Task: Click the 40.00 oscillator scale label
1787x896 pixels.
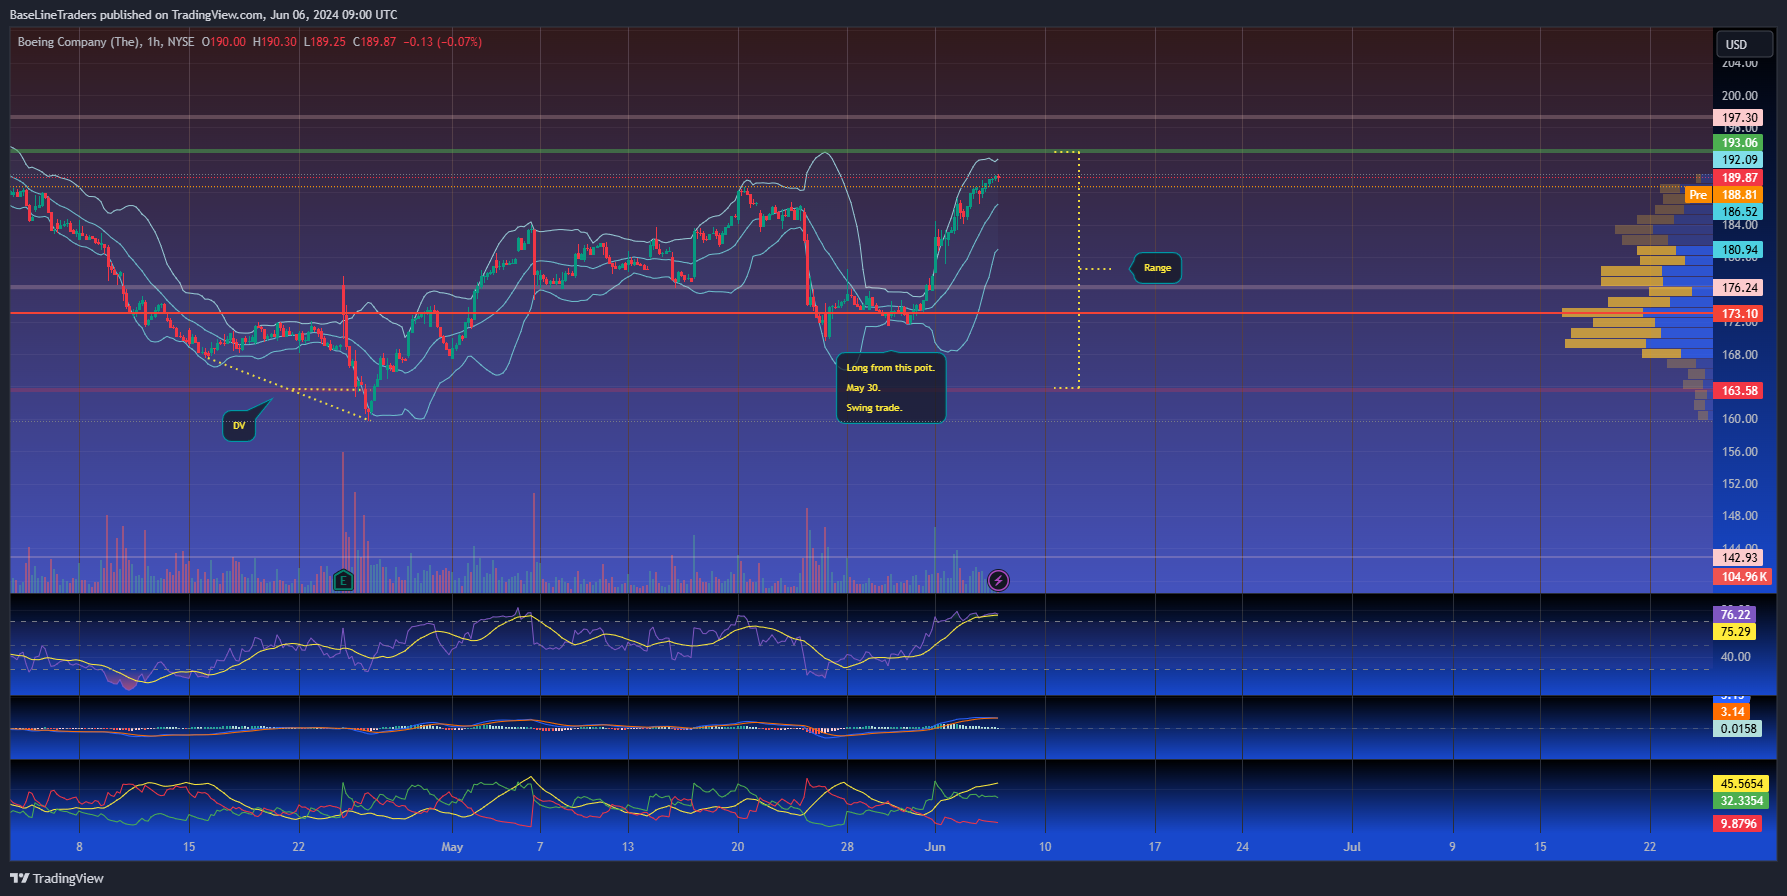Action: click(x=1736, y=657)
